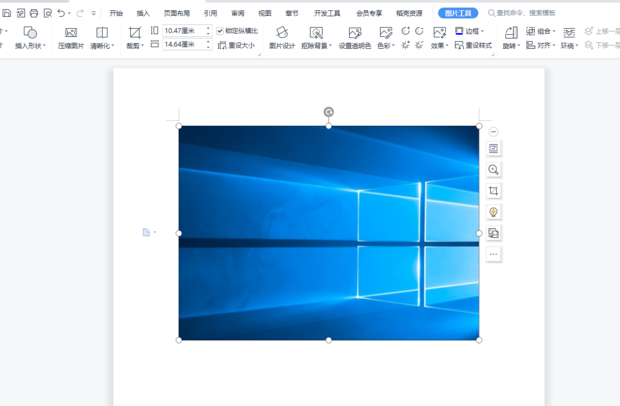The height and width of the screenshot is (406, 620).
Task: Select 设置透明色 set transparent color tool
Action: tap(355, 38)
